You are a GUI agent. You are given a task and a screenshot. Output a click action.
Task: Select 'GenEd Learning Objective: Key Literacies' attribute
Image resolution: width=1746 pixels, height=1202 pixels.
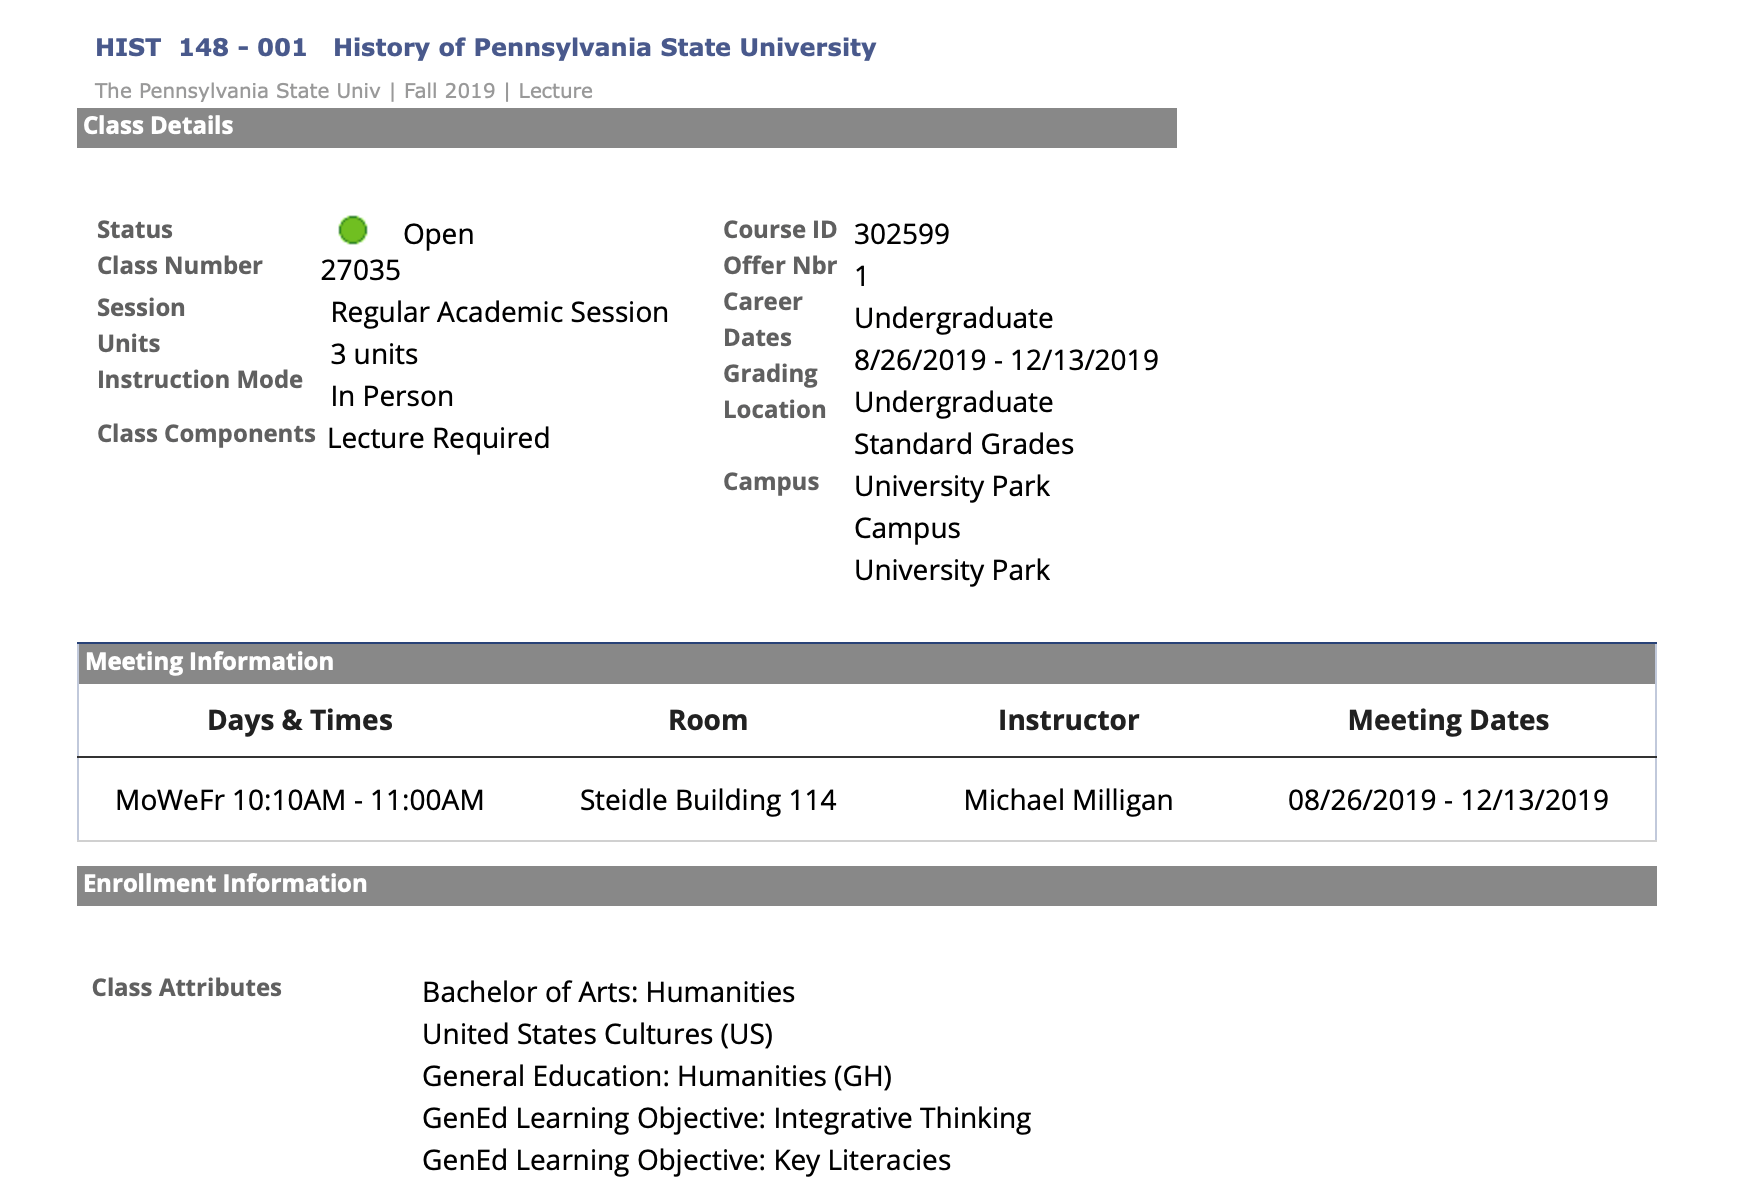686,1160
